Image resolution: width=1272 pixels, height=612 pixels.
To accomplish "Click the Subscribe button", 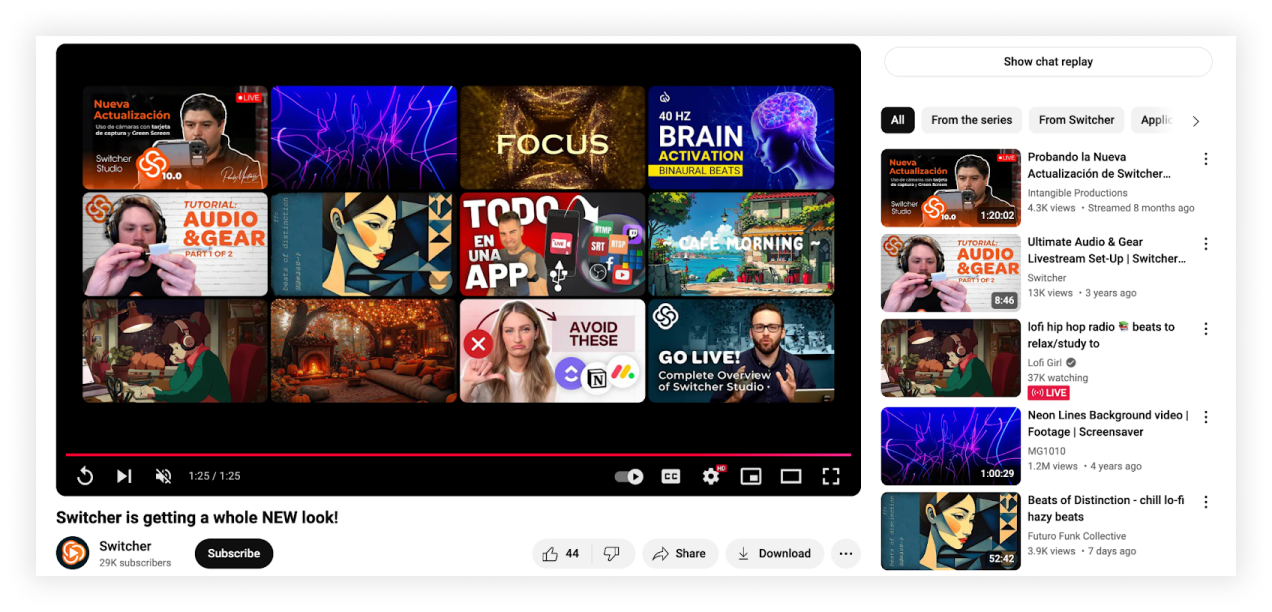I will coord(233,553).
